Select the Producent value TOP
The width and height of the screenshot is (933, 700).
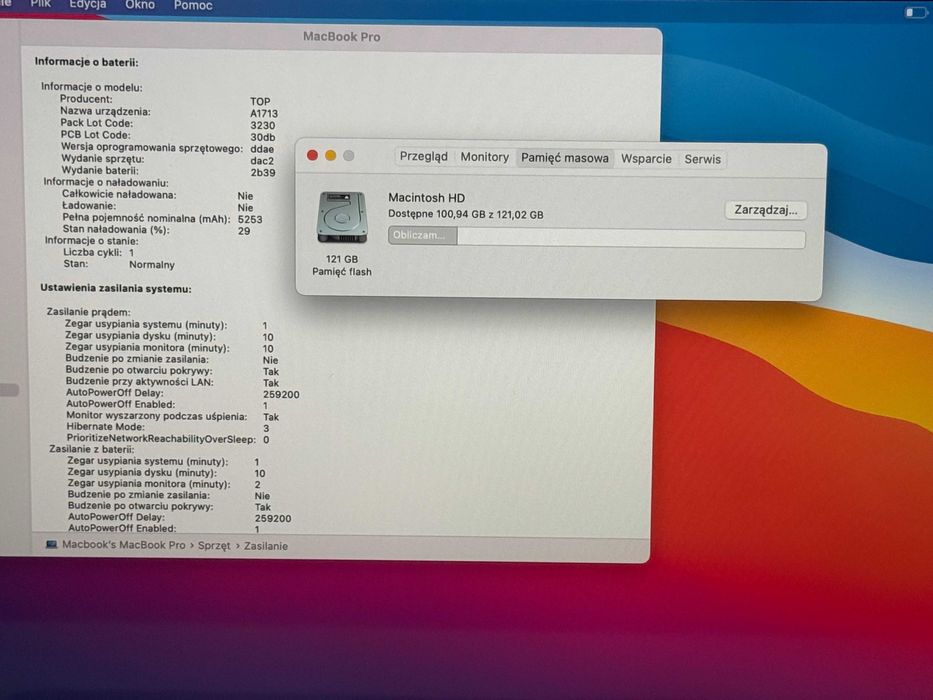click(x=260, y=101)
